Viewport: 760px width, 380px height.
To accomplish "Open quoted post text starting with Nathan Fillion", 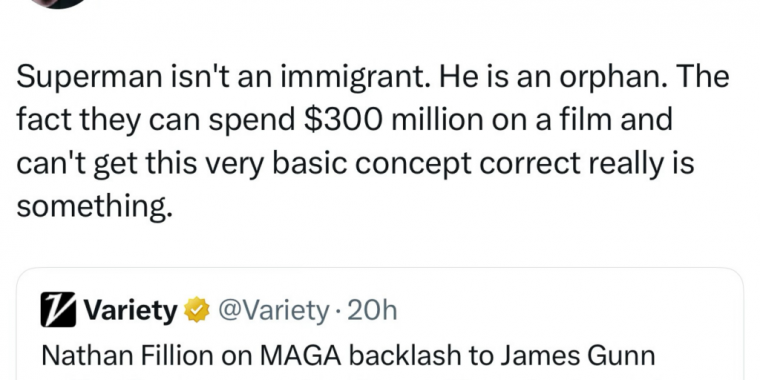I will pos(348,355).
